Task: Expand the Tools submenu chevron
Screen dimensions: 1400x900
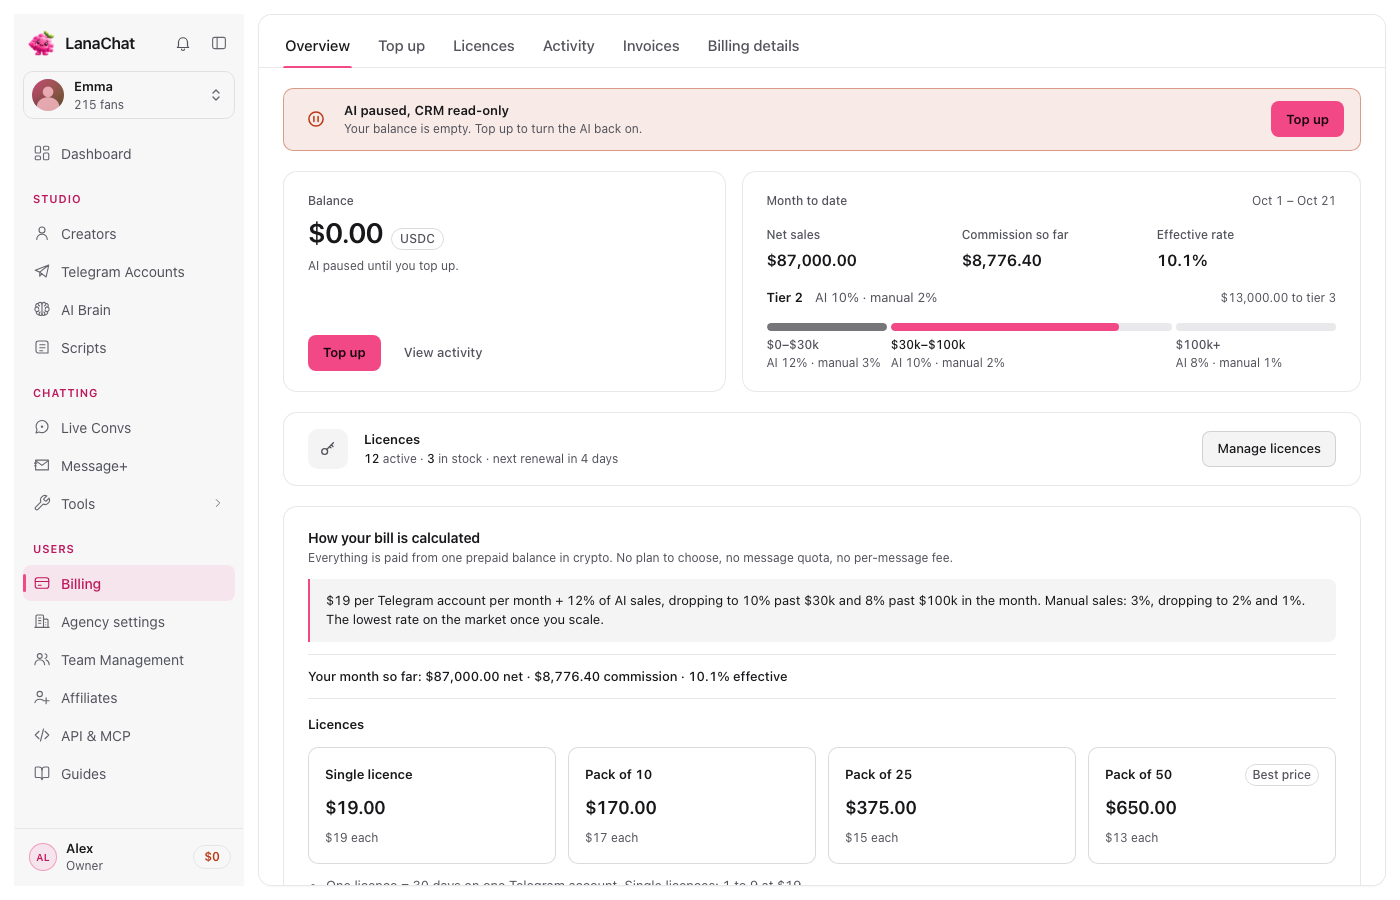Action: point(218,503)
